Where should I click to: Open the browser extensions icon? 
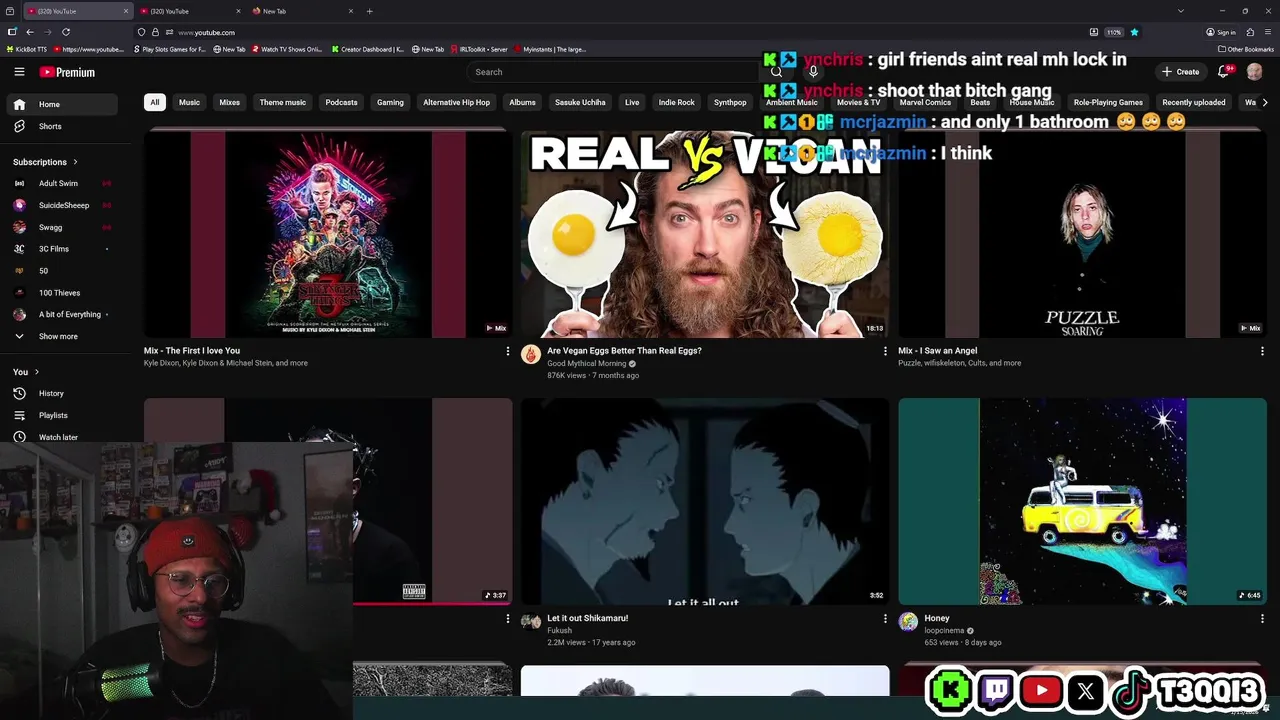pos(1250,32)
